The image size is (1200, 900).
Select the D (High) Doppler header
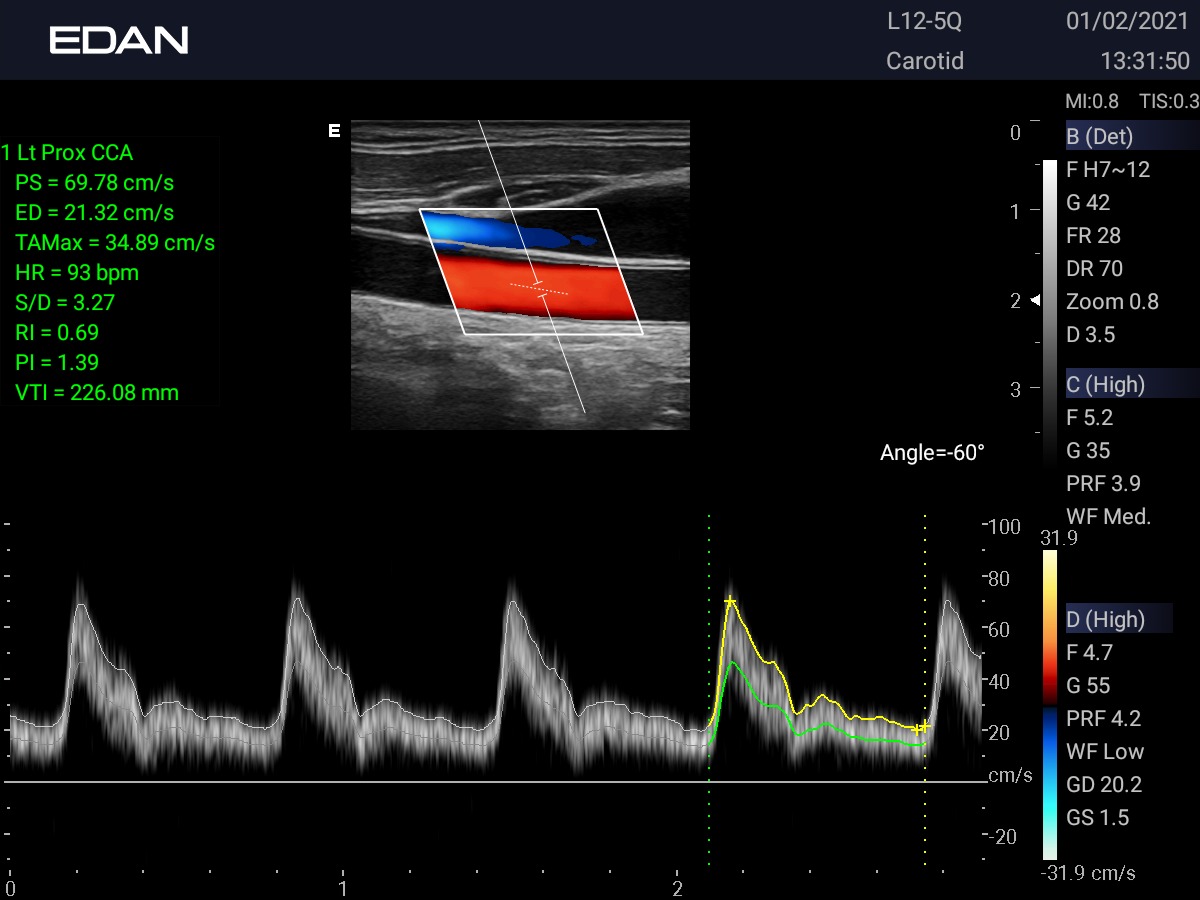pyautogui.click(x=1105, y=620)
